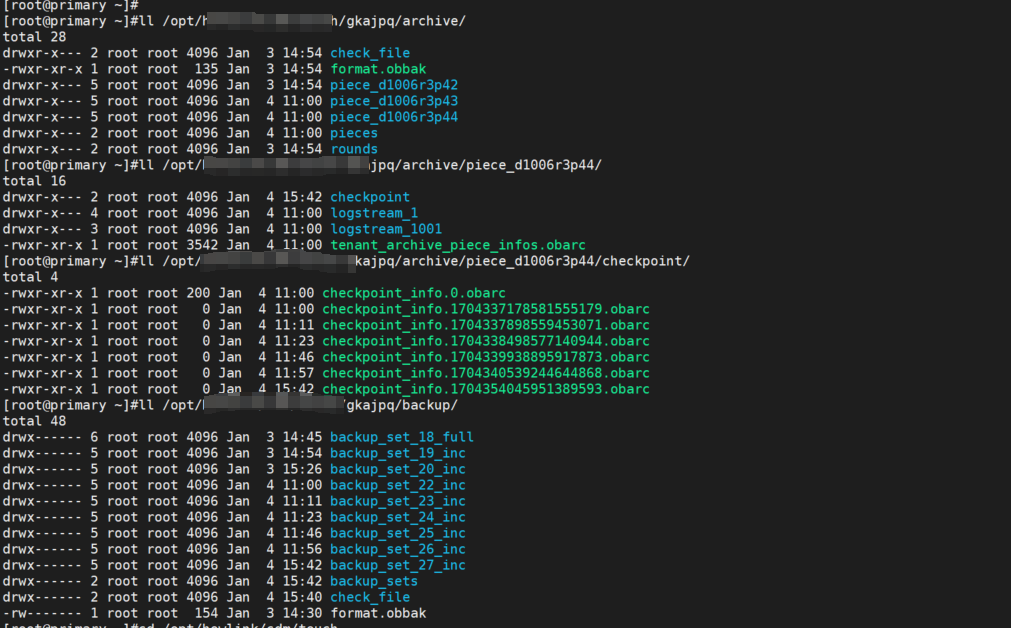Click the backup_set_27_inc directory
The image size is (1011, 628).
click(x=398, y=565)
